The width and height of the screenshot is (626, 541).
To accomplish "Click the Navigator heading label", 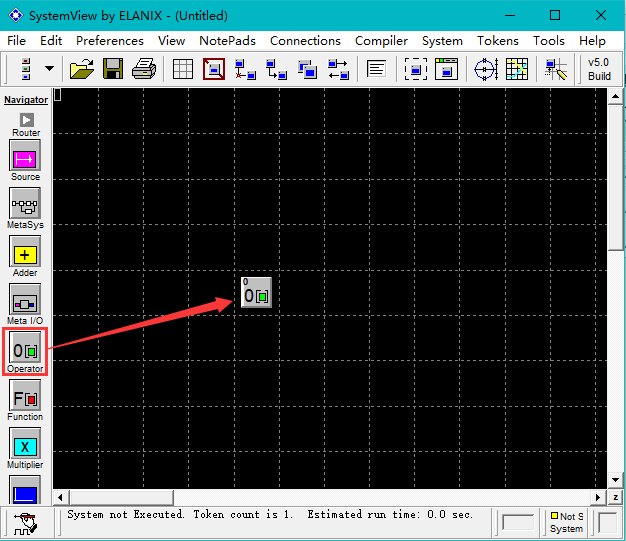I will pyautogui.click(x=26, y=100).
